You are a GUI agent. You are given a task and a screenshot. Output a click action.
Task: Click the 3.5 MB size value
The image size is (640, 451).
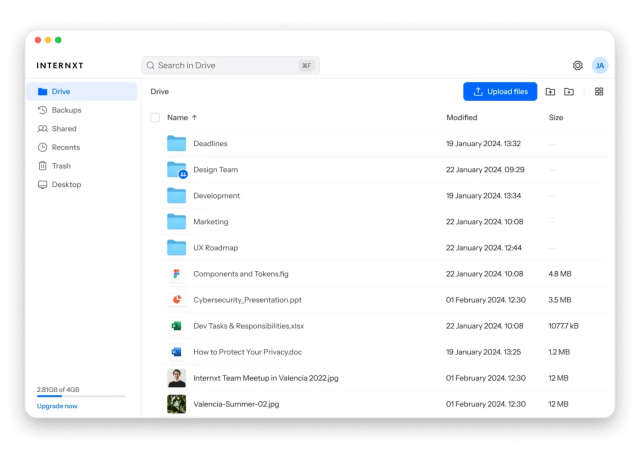pos(560,300)
